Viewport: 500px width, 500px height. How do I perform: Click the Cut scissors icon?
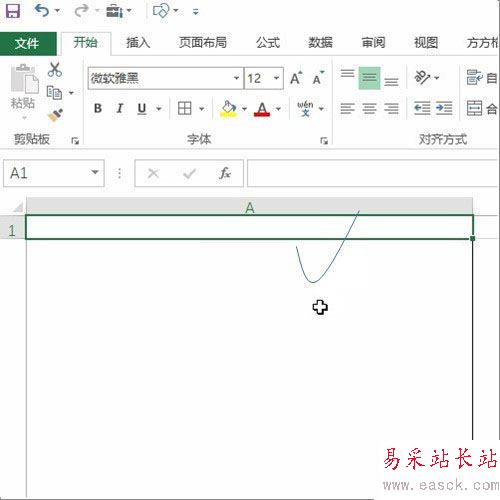pyautogui.click(x=55, y=70)
